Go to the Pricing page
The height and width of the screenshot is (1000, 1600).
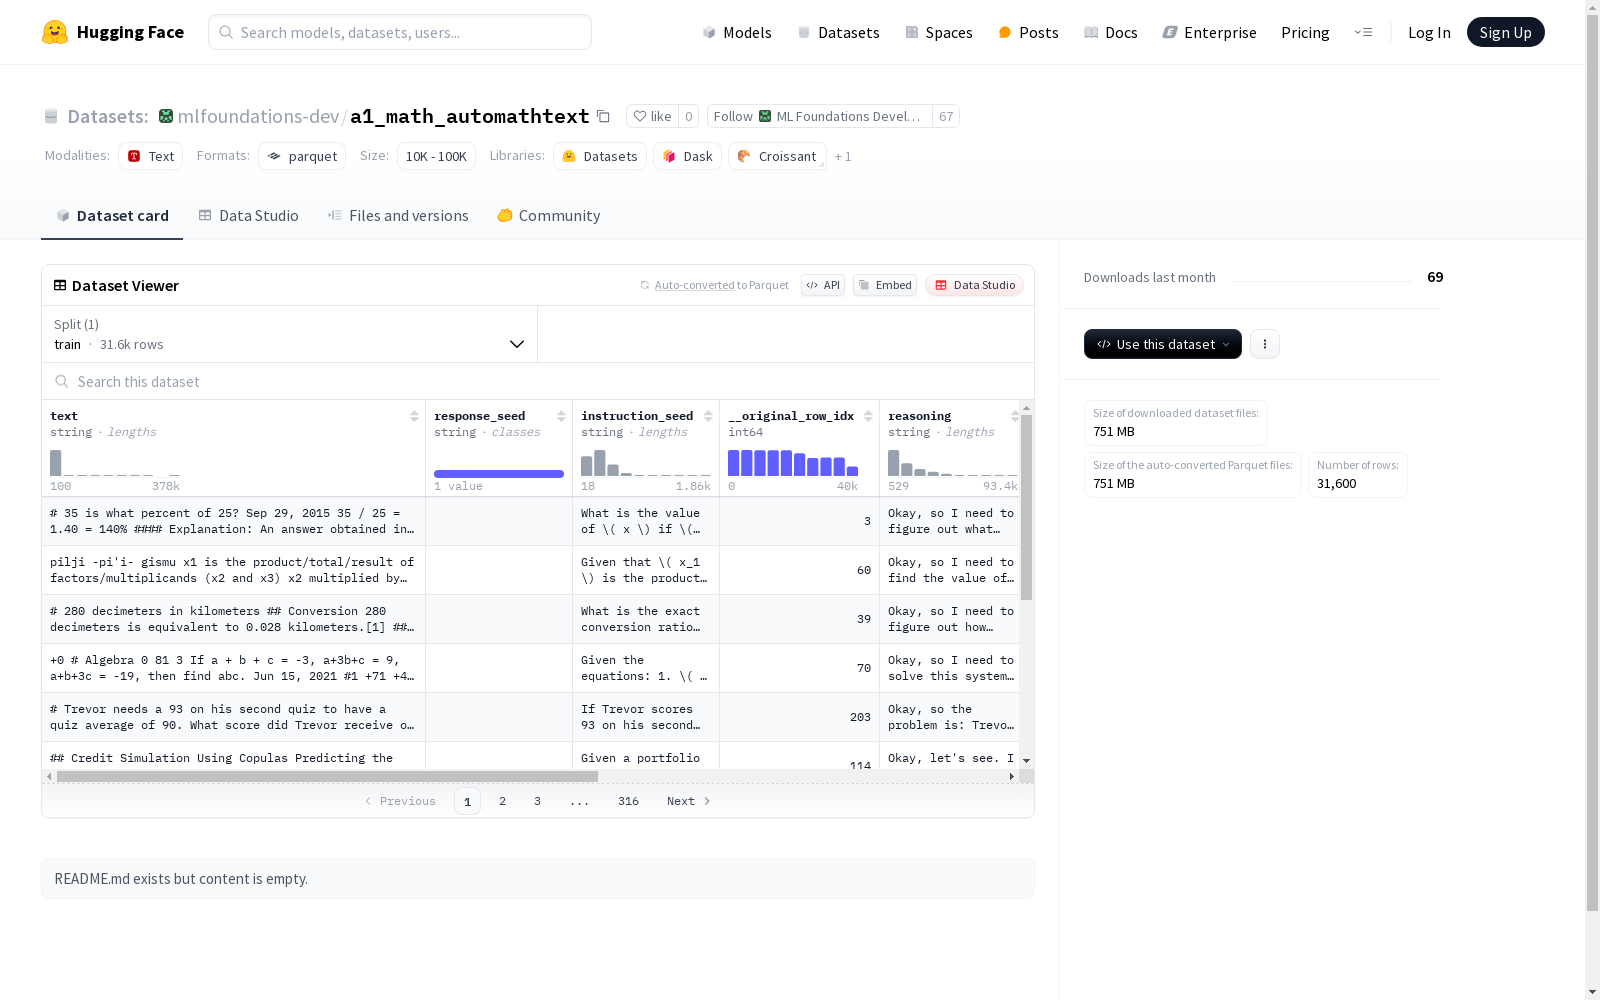tap(1305, 32)
